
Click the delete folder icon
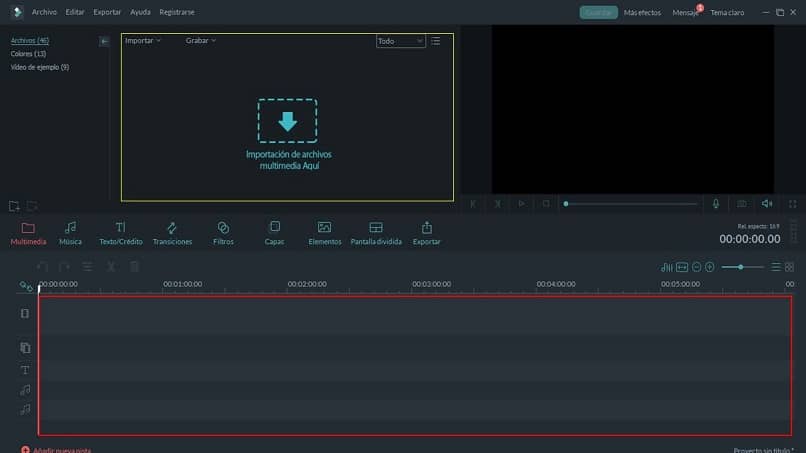pyautogui.click(x=32, y=206)
